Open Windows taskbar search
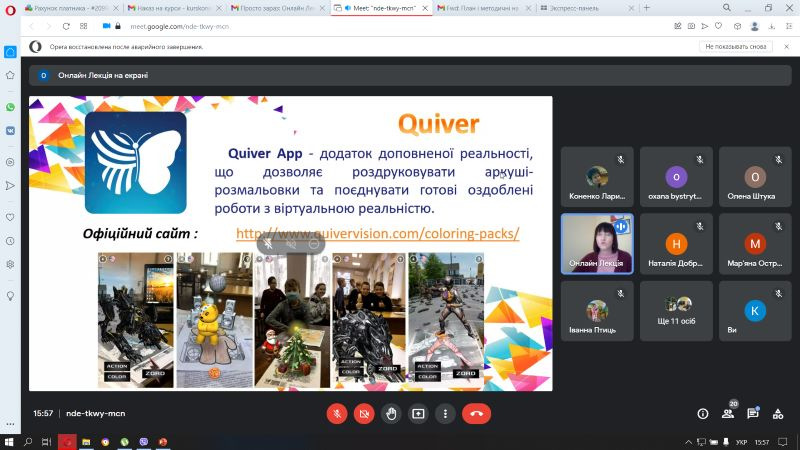Screen dimensions: 800x450 28,442
